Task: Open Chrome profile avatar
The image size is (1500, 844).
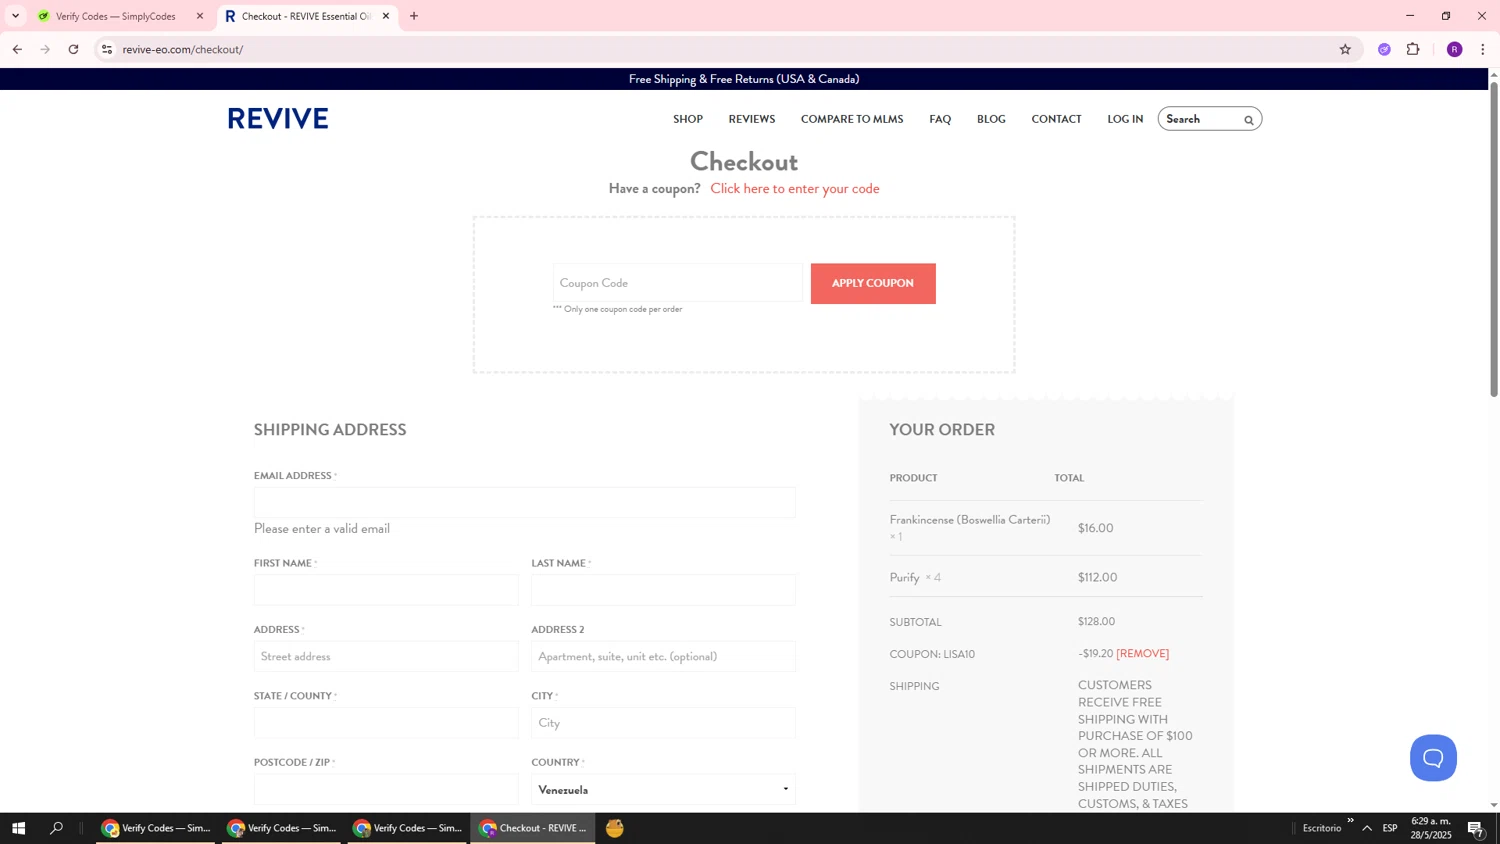Action: [x=1454, y=49]
